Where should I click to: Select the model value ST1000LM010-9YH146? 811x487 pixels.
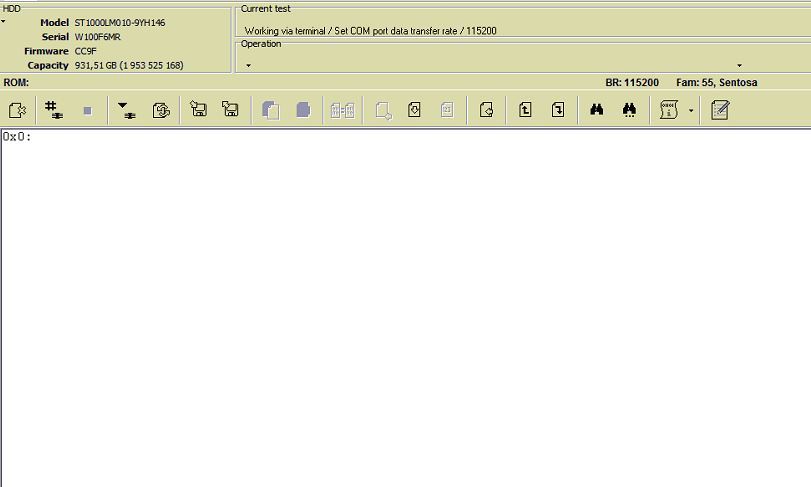[x=120, y=23]
